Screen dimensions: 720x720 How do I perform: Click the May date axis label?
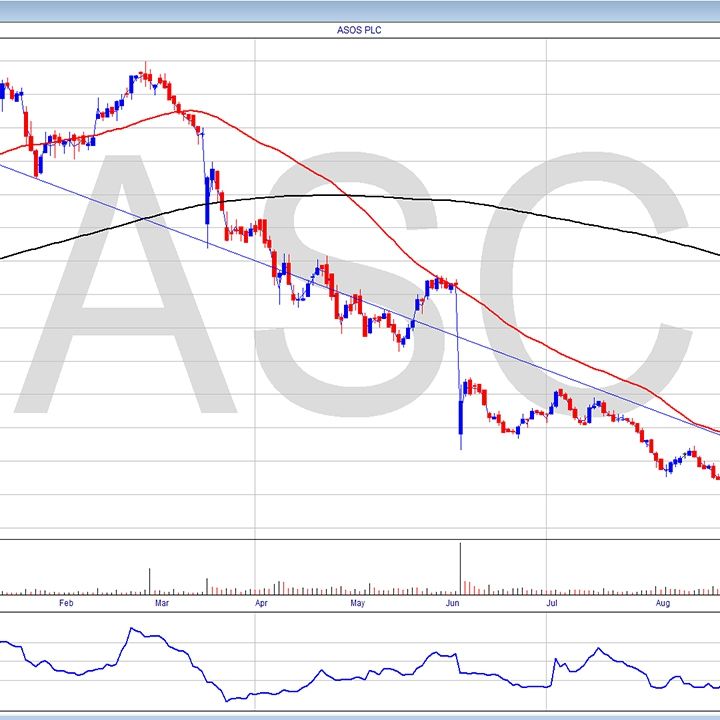[357, 603]
